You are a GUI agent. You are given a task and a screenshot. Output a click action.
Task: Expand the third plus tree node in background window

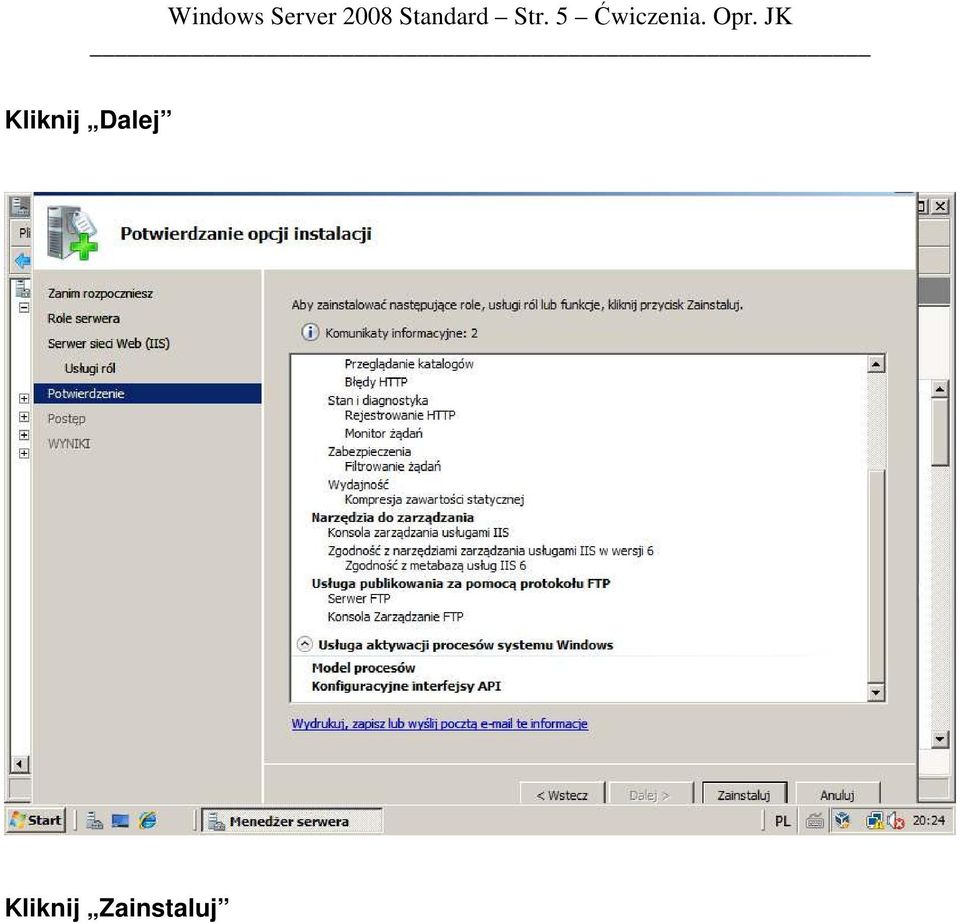coord(23,435)
